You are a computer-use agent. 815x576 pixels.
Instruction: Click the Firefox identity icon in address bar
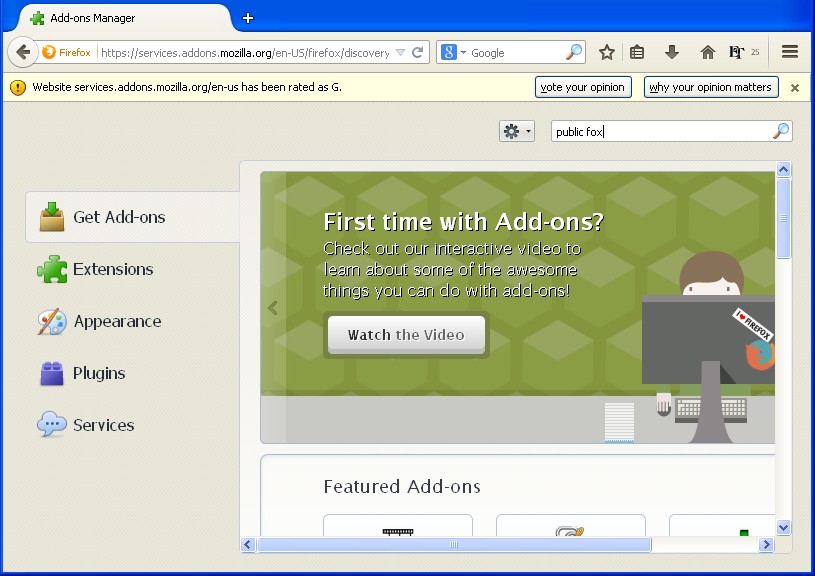67,53
